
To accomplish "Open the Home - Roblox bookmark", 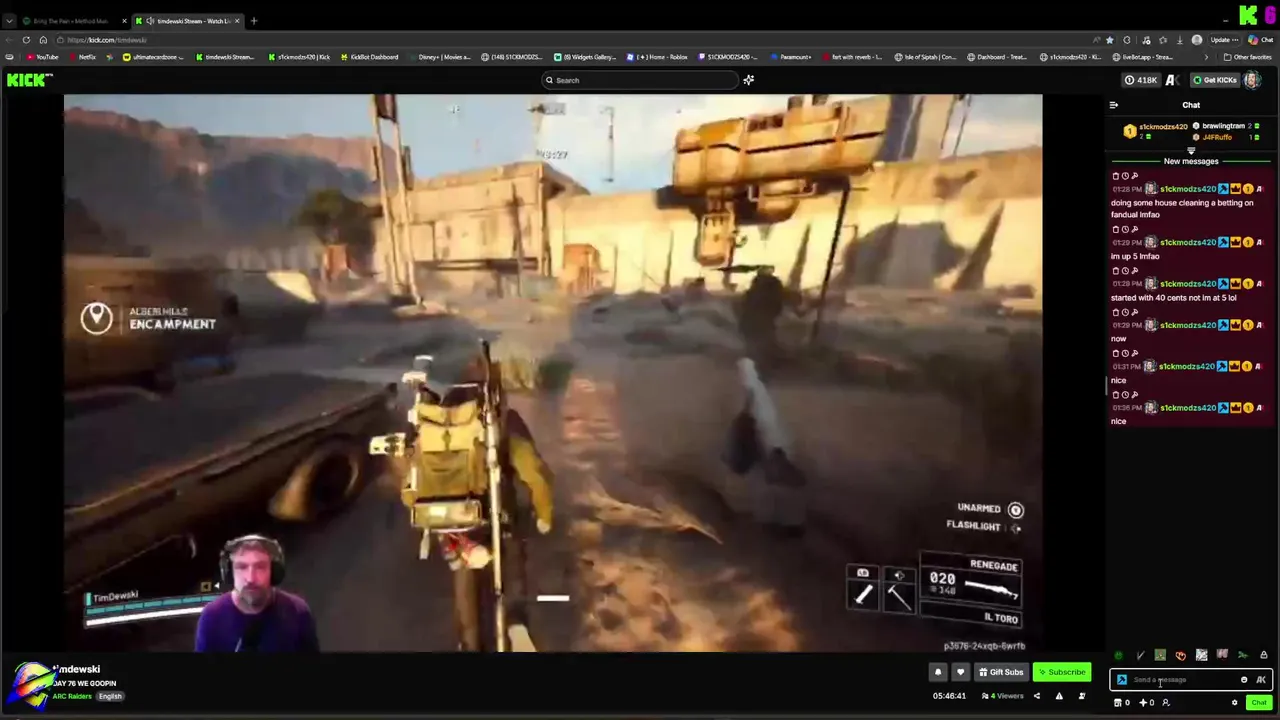I will pos(658,57).
